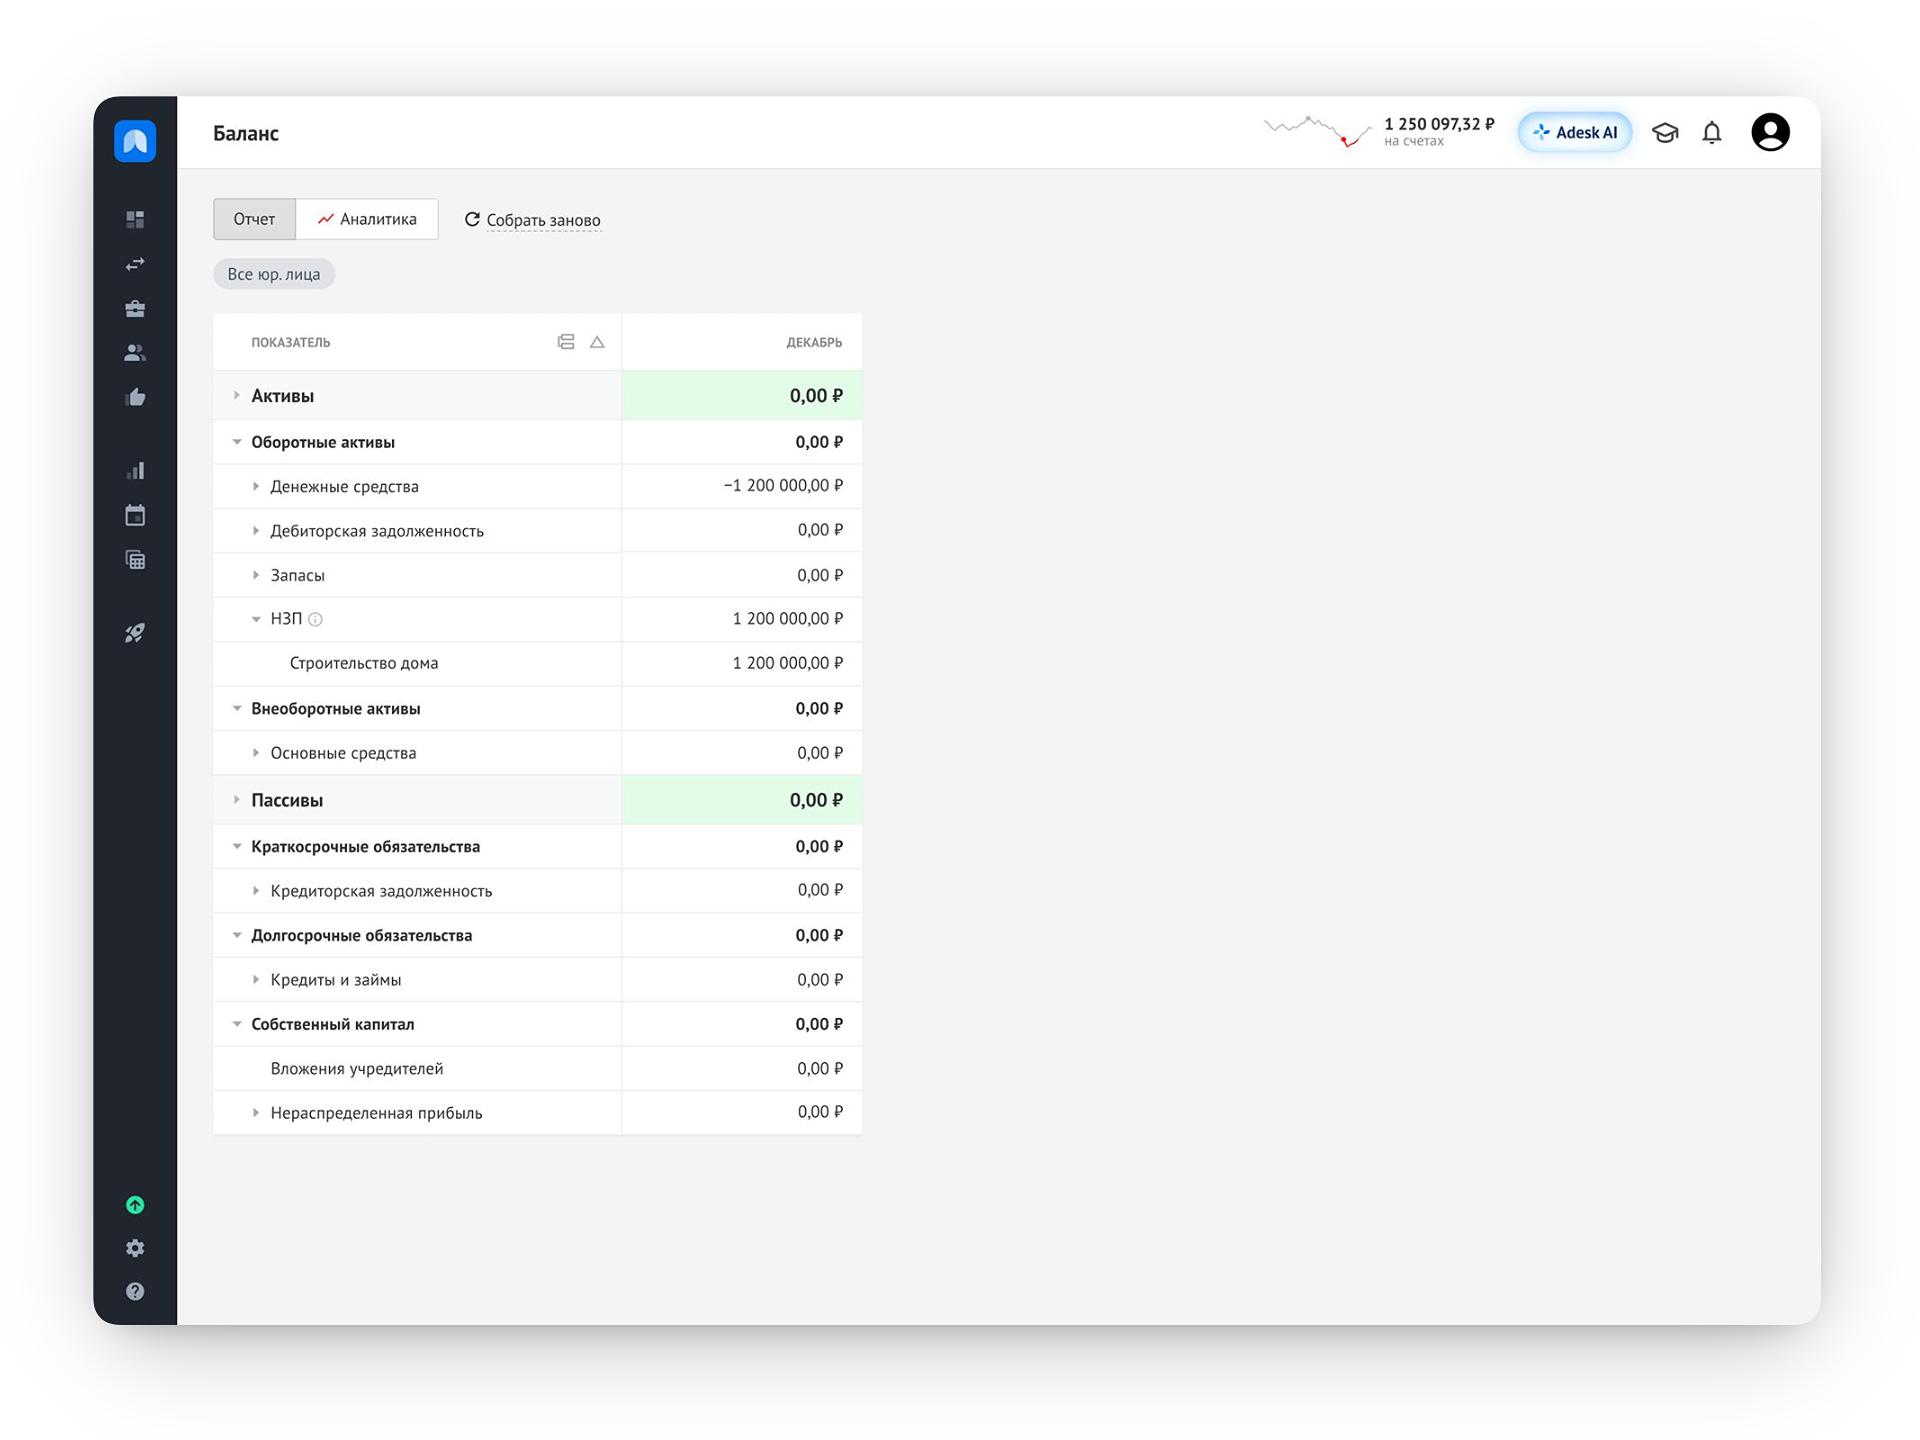Expand the Кредиты и займы row

[256, 980]
